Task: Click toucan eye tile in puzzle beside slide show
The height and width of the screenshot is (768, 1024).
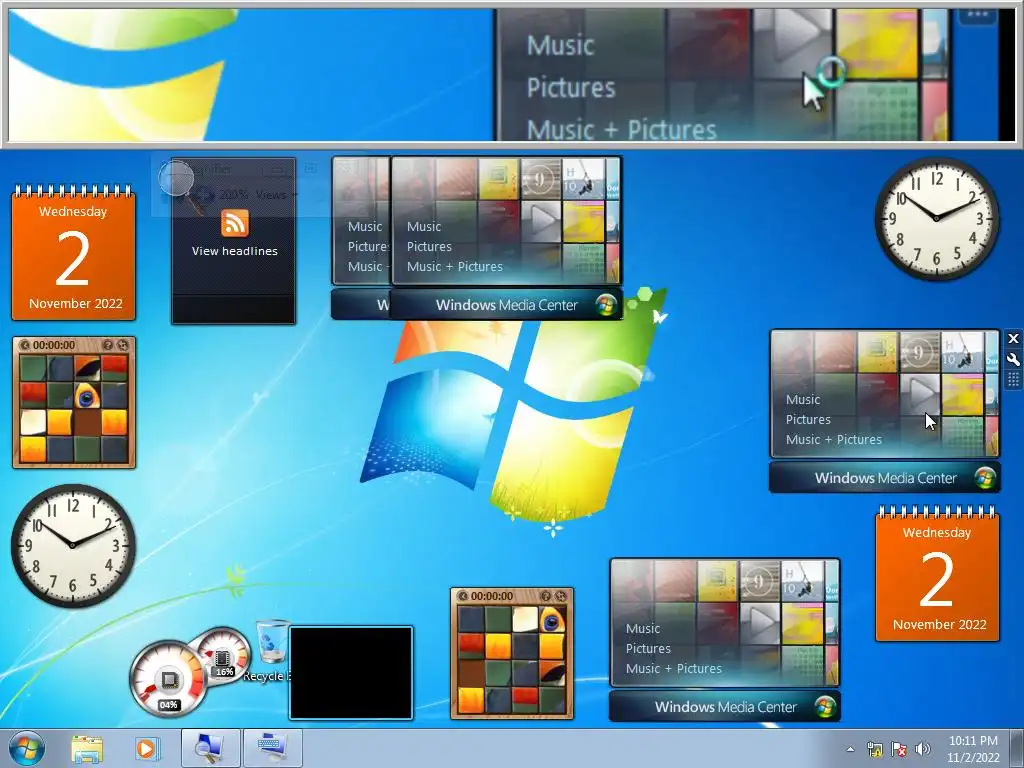Action: 552,620
